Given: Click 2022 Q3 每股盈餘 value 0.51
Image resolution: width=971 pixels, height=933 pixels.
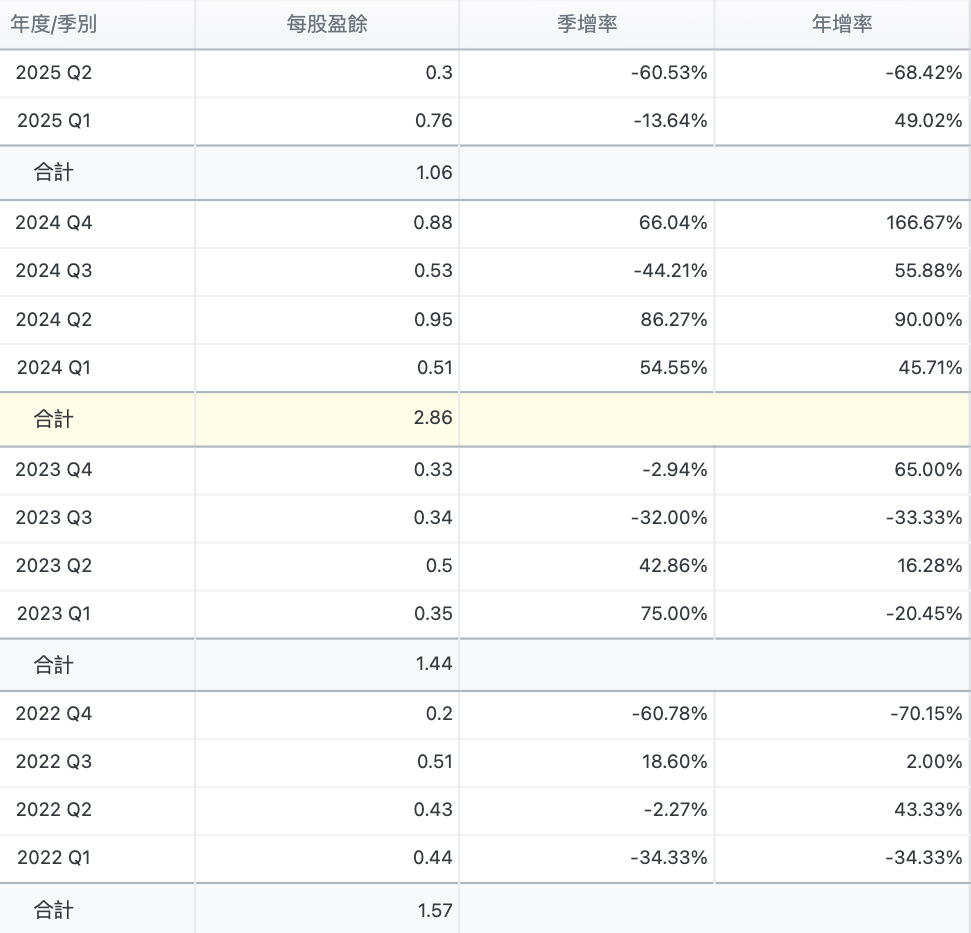Looking at the screenshot, I should [433, 761].
